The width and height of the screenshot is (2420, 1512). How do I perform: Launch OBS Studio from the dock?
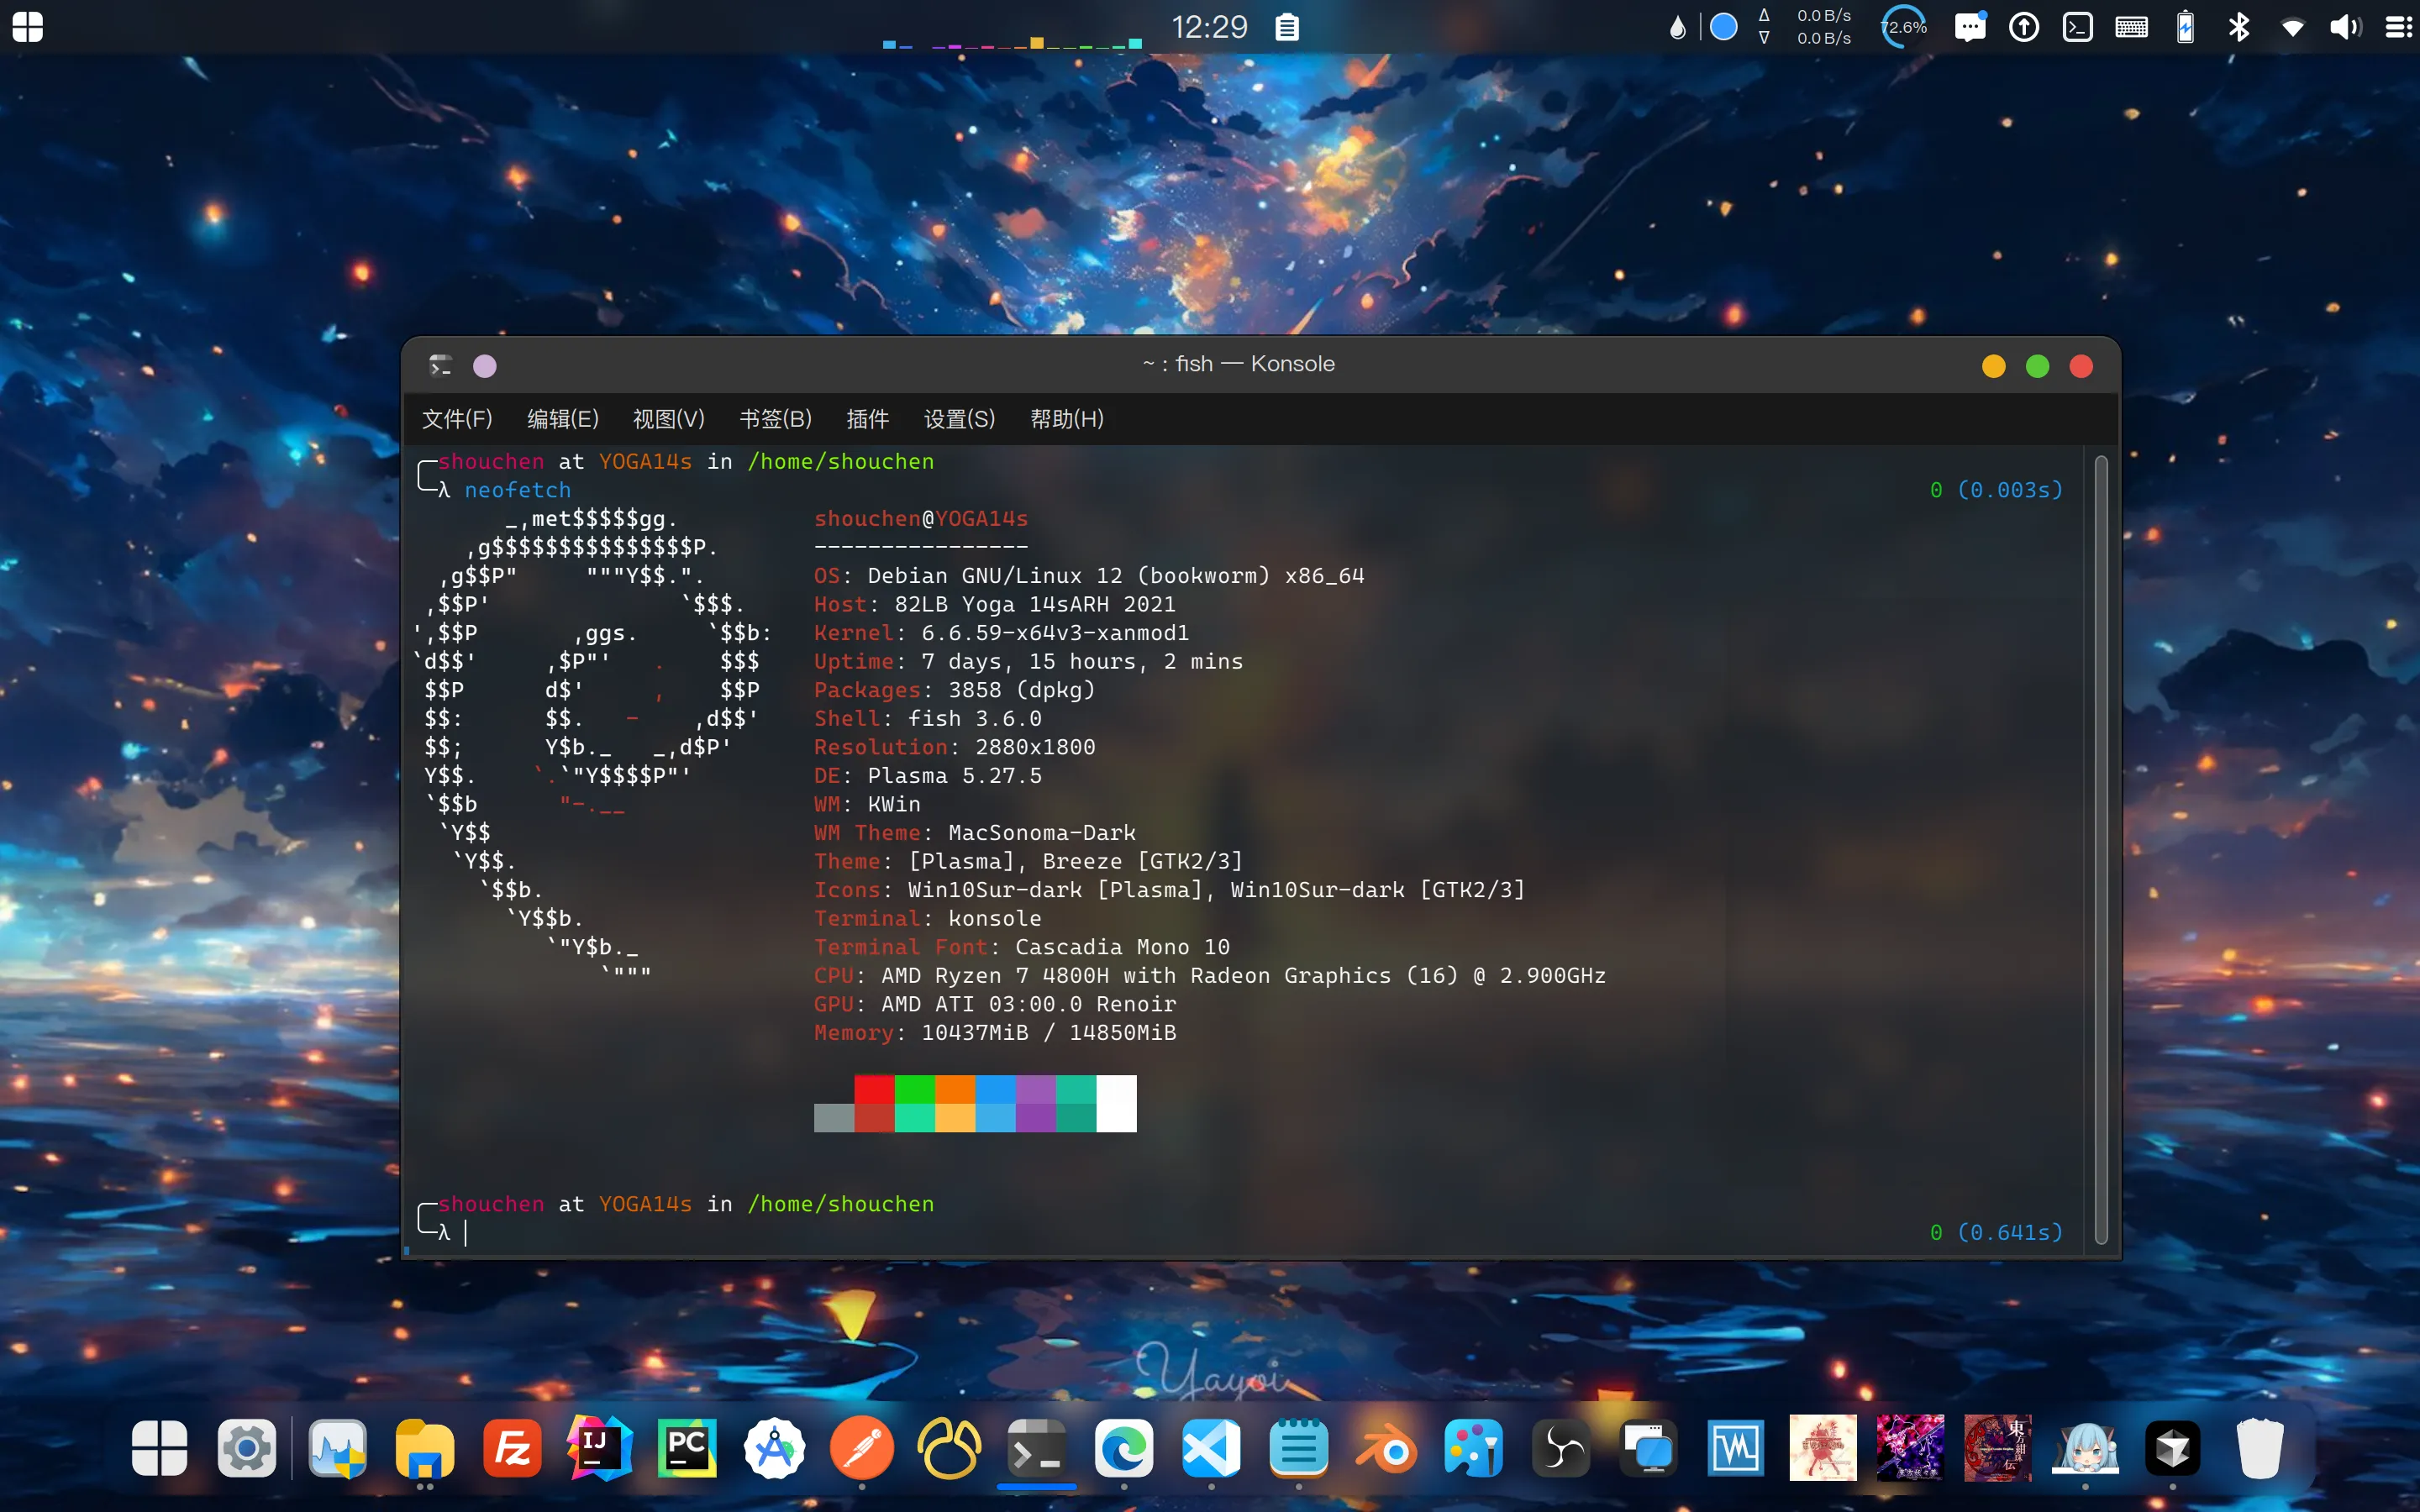tap(1561, 1448)
